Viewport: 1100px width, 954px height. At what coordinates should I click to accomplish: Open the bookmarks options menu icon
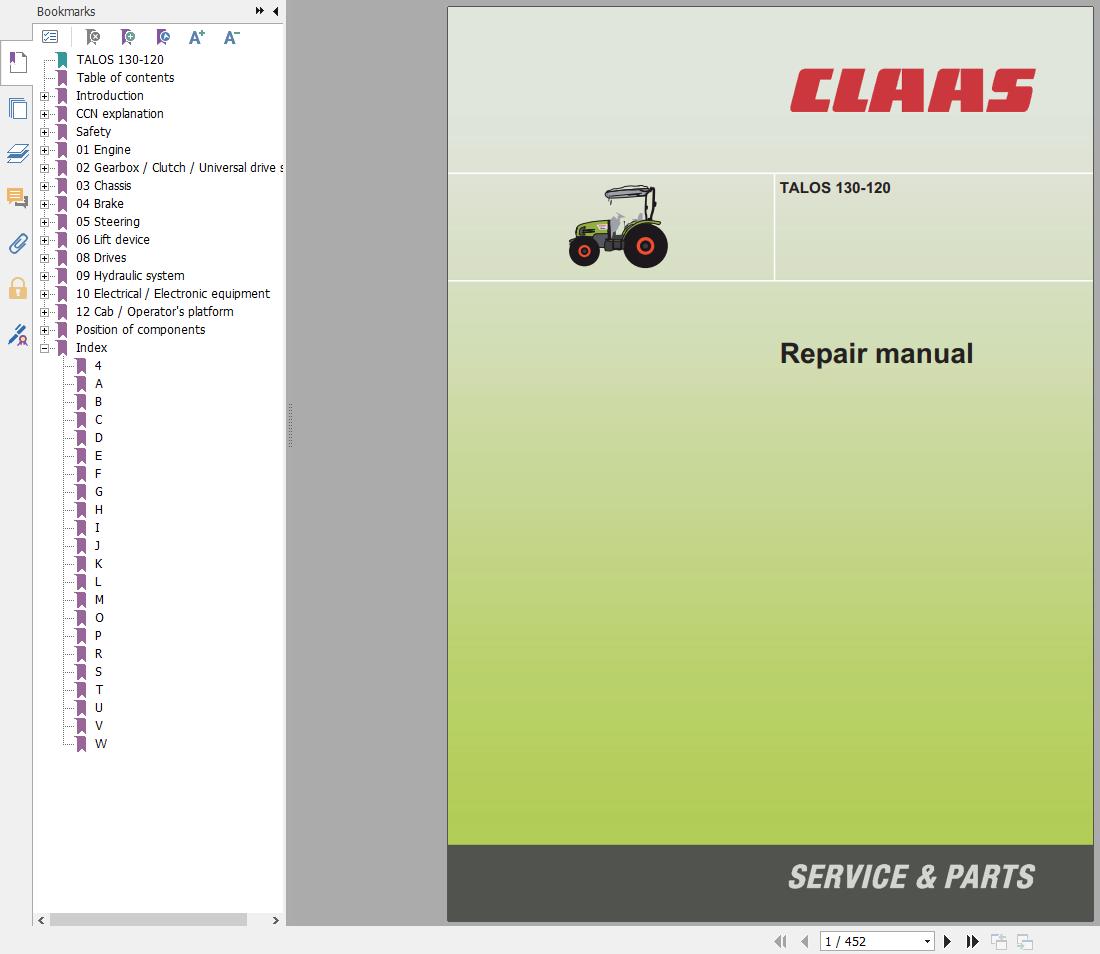tap(50, 36)
